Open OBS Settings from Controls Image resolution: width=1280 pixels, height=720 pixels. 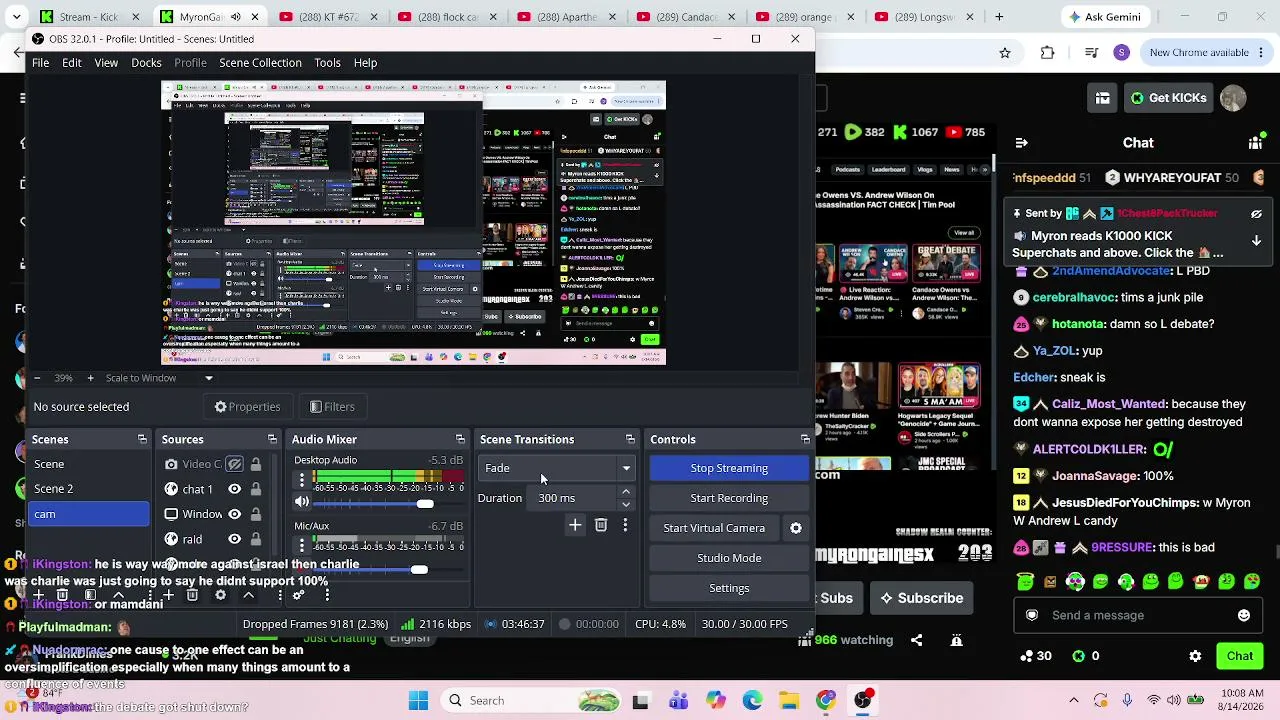click(729, 588)
